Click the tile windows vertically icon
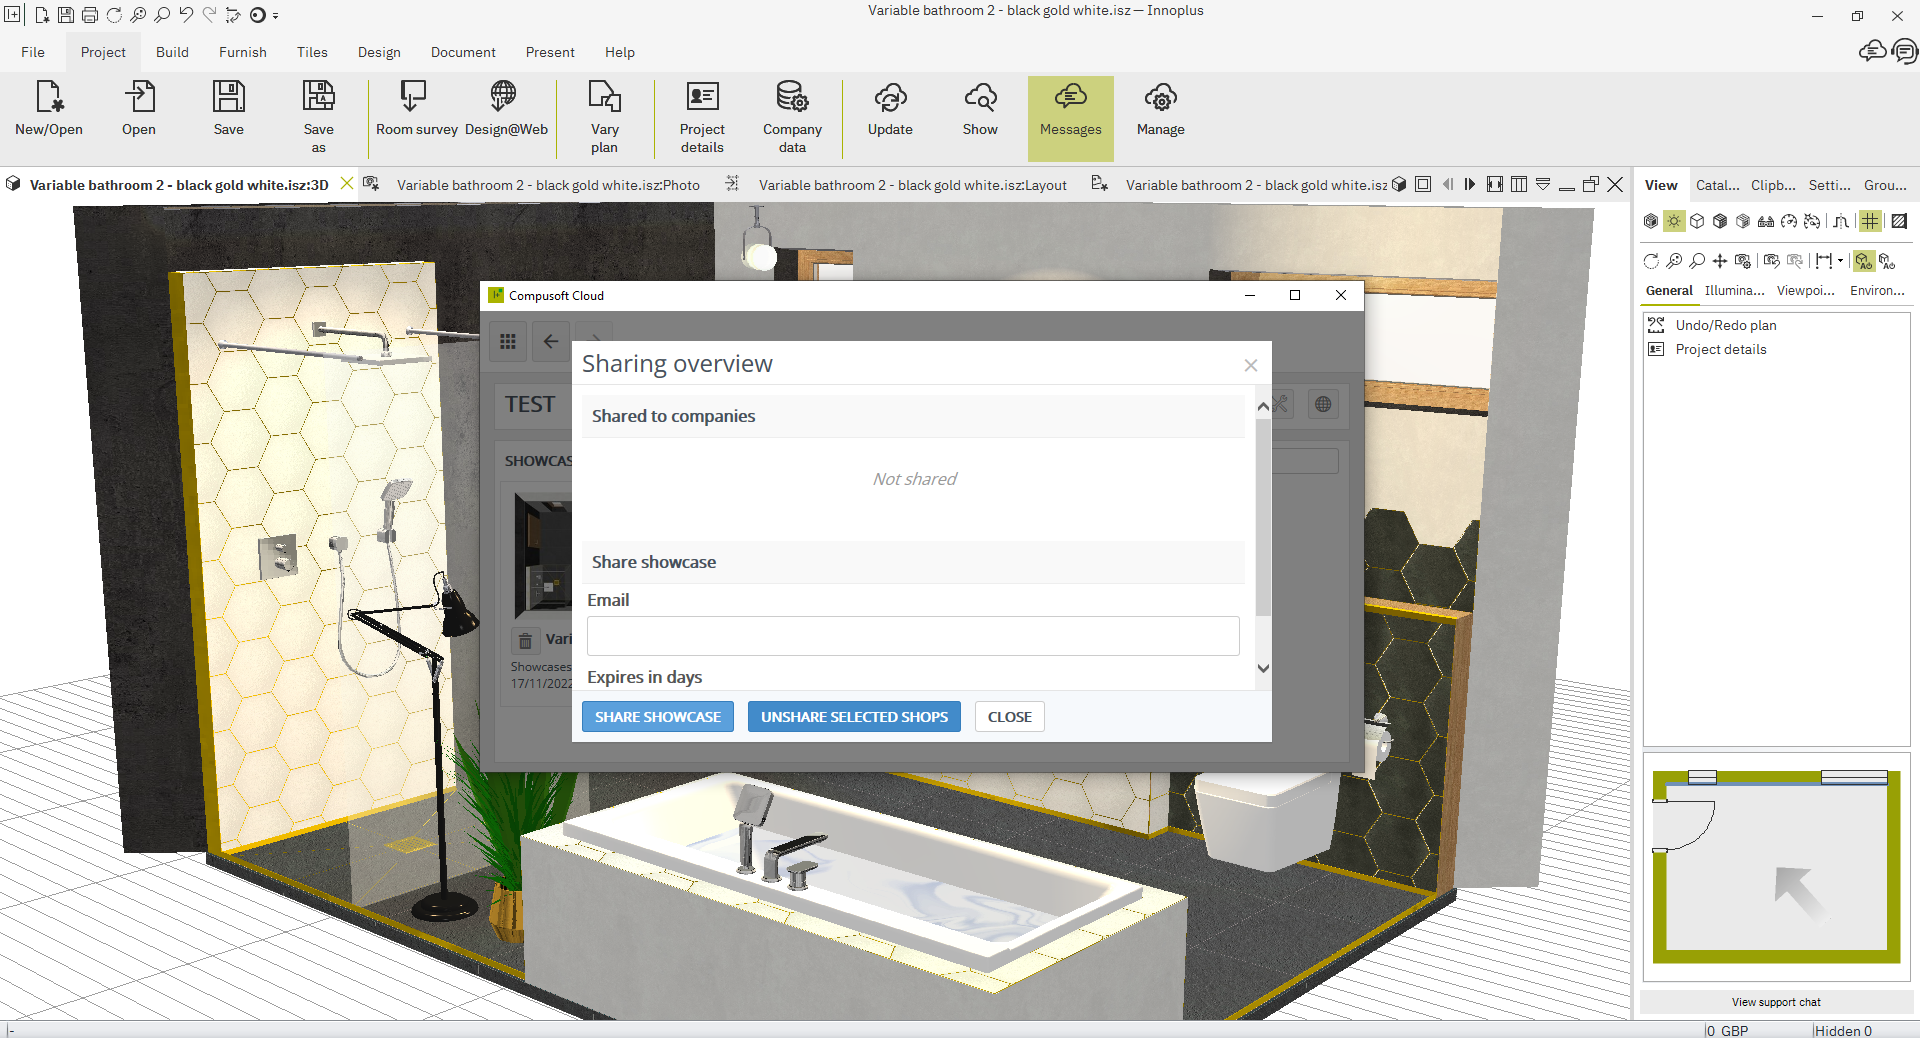 pos(1519,184)
